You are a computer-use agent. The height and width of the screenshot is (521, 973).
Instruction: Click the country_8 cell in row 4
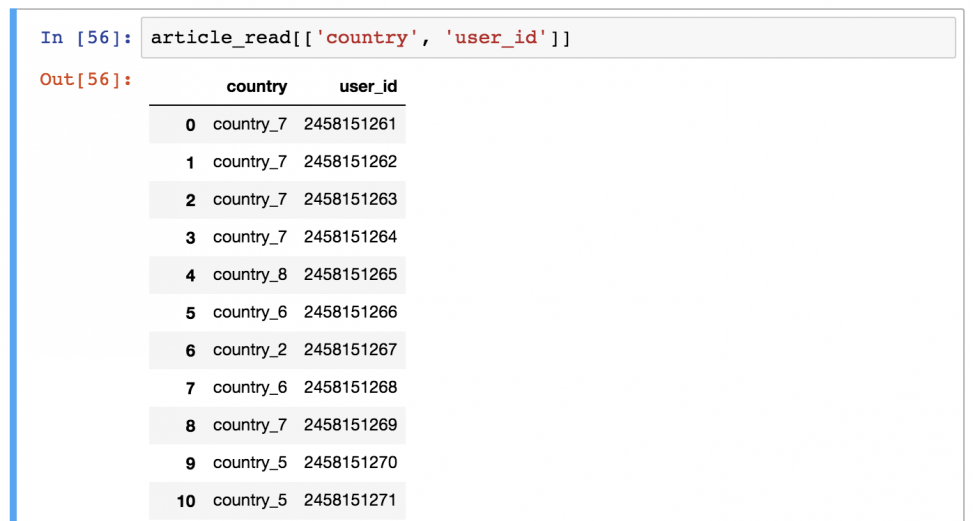pos(250,275)
